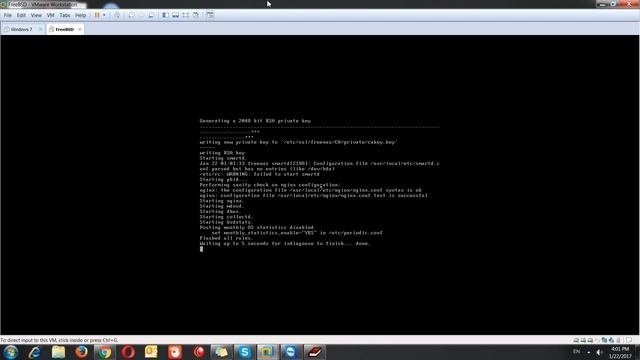Open the Help menu
640x360 pixels.
80,15
